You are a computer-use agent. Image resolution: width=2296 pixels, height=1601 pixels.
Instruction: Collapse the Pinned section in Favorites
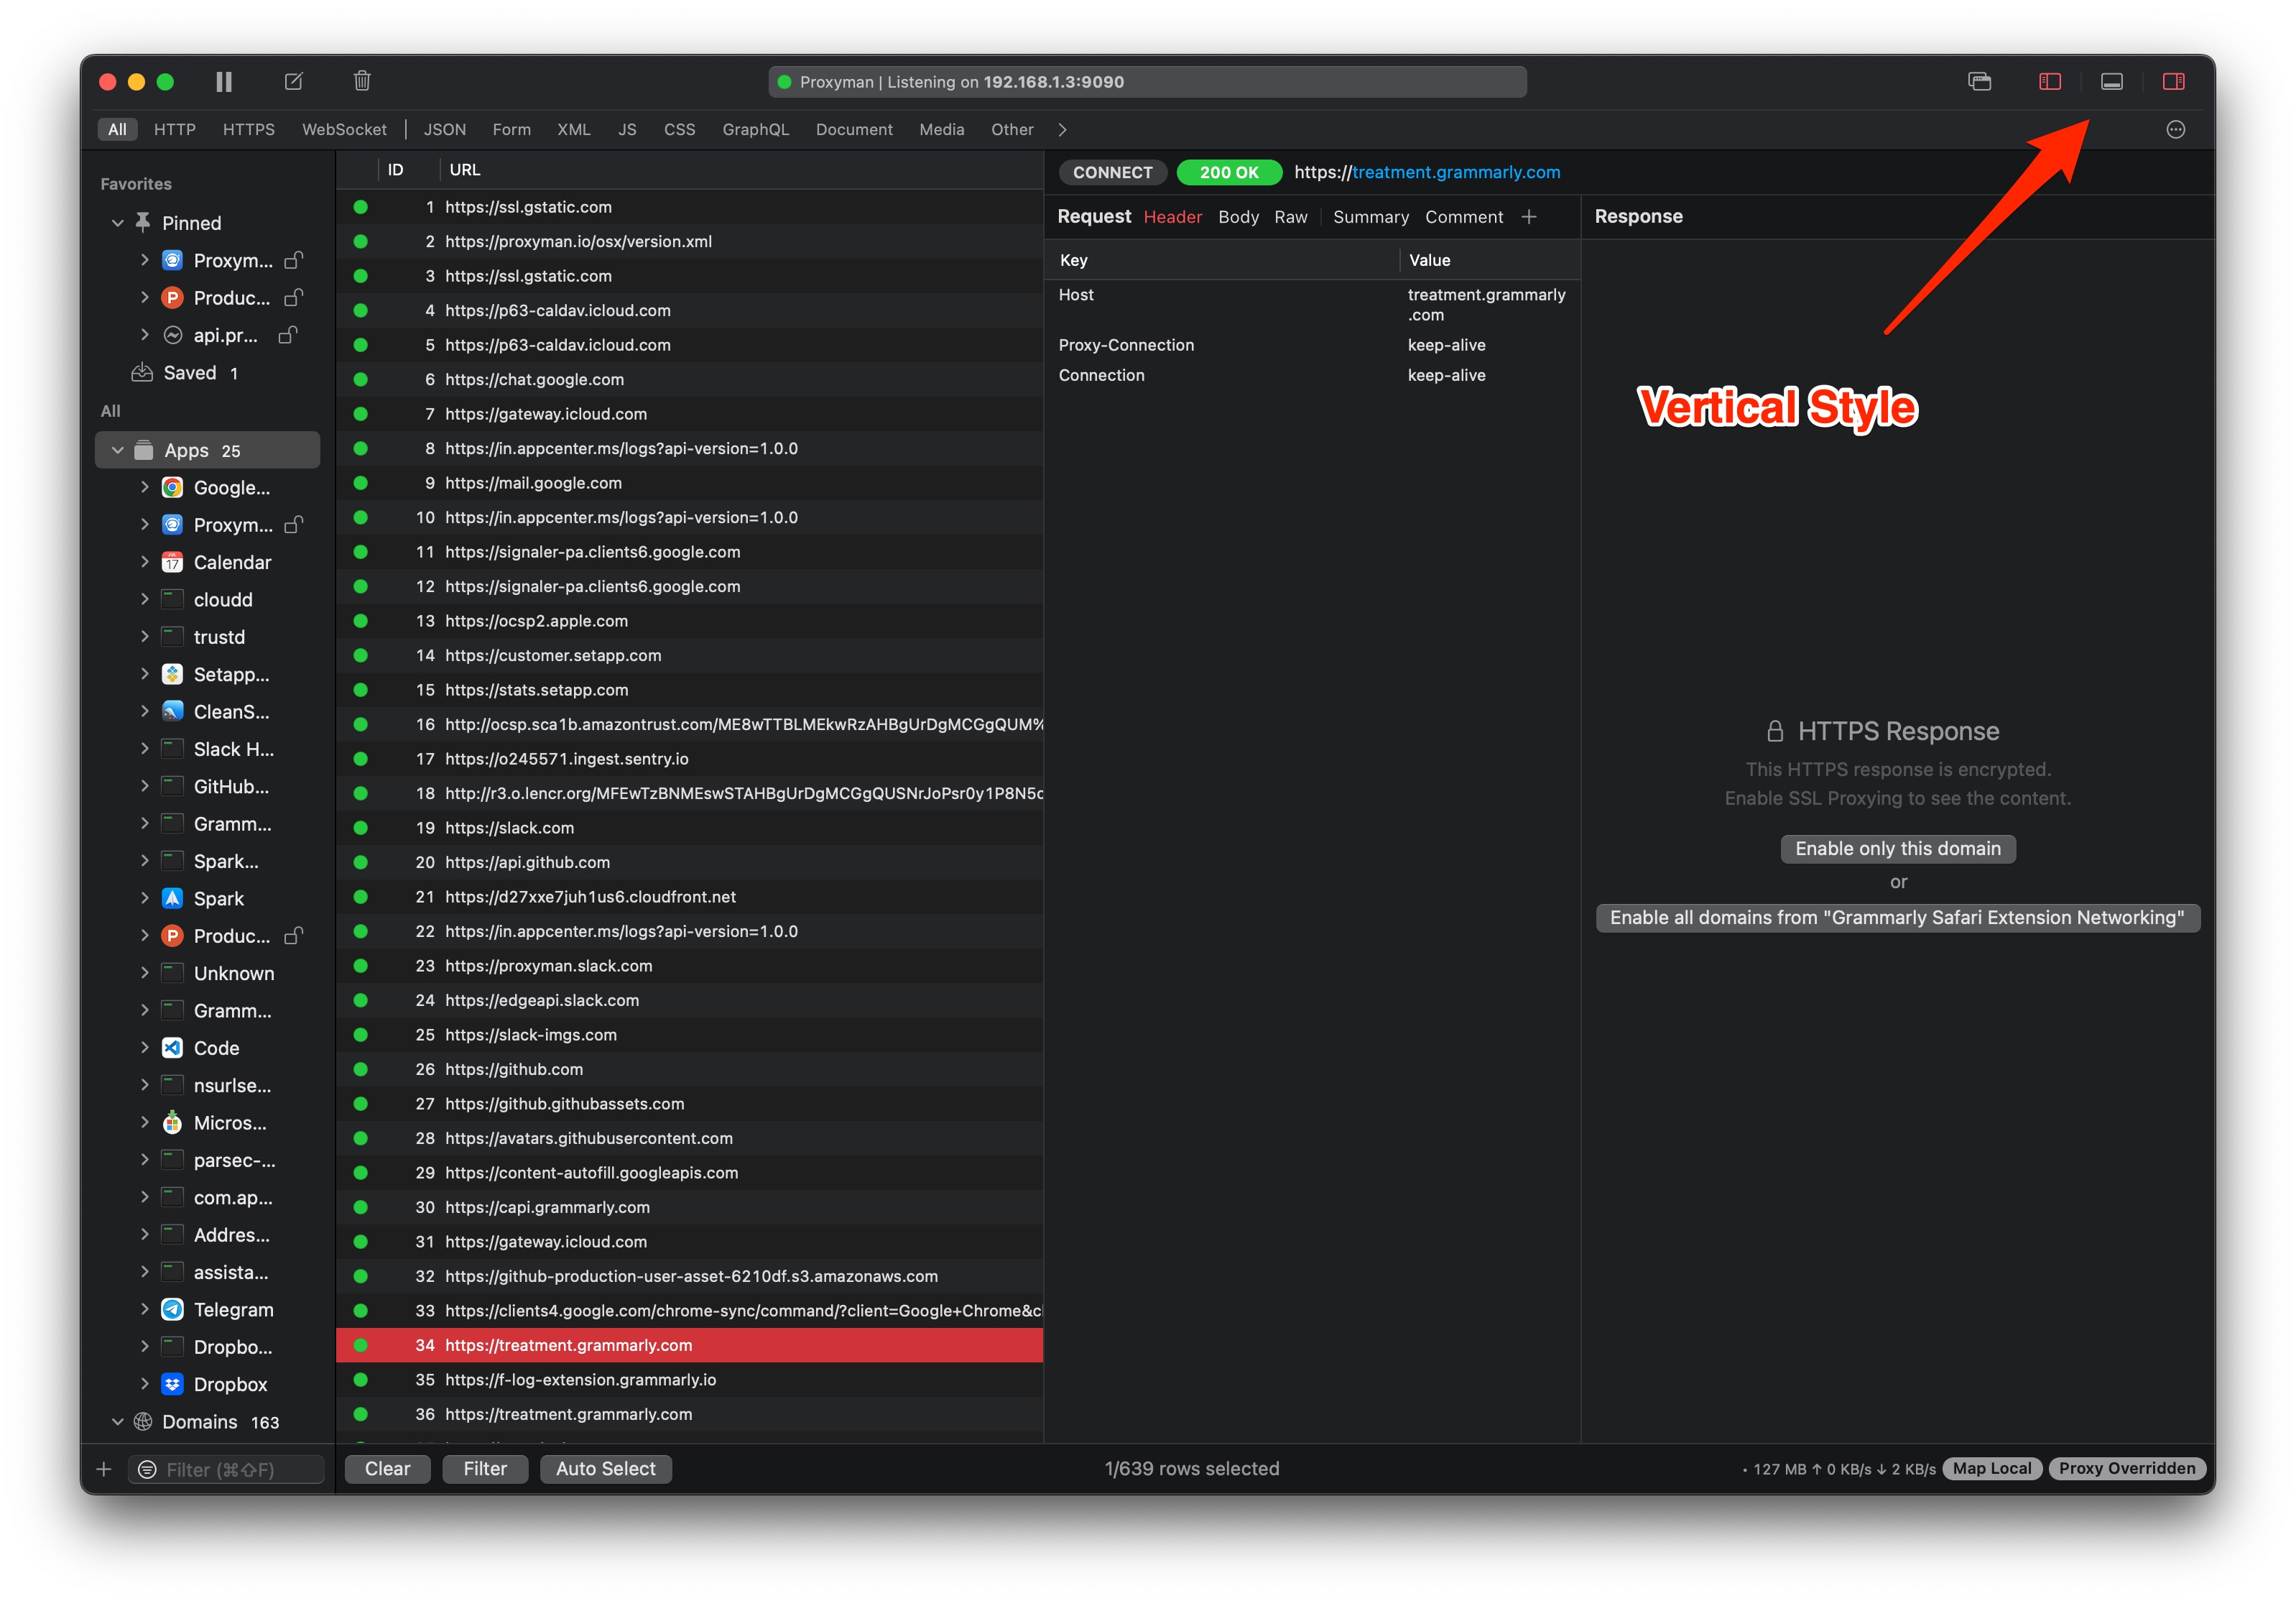117,222
